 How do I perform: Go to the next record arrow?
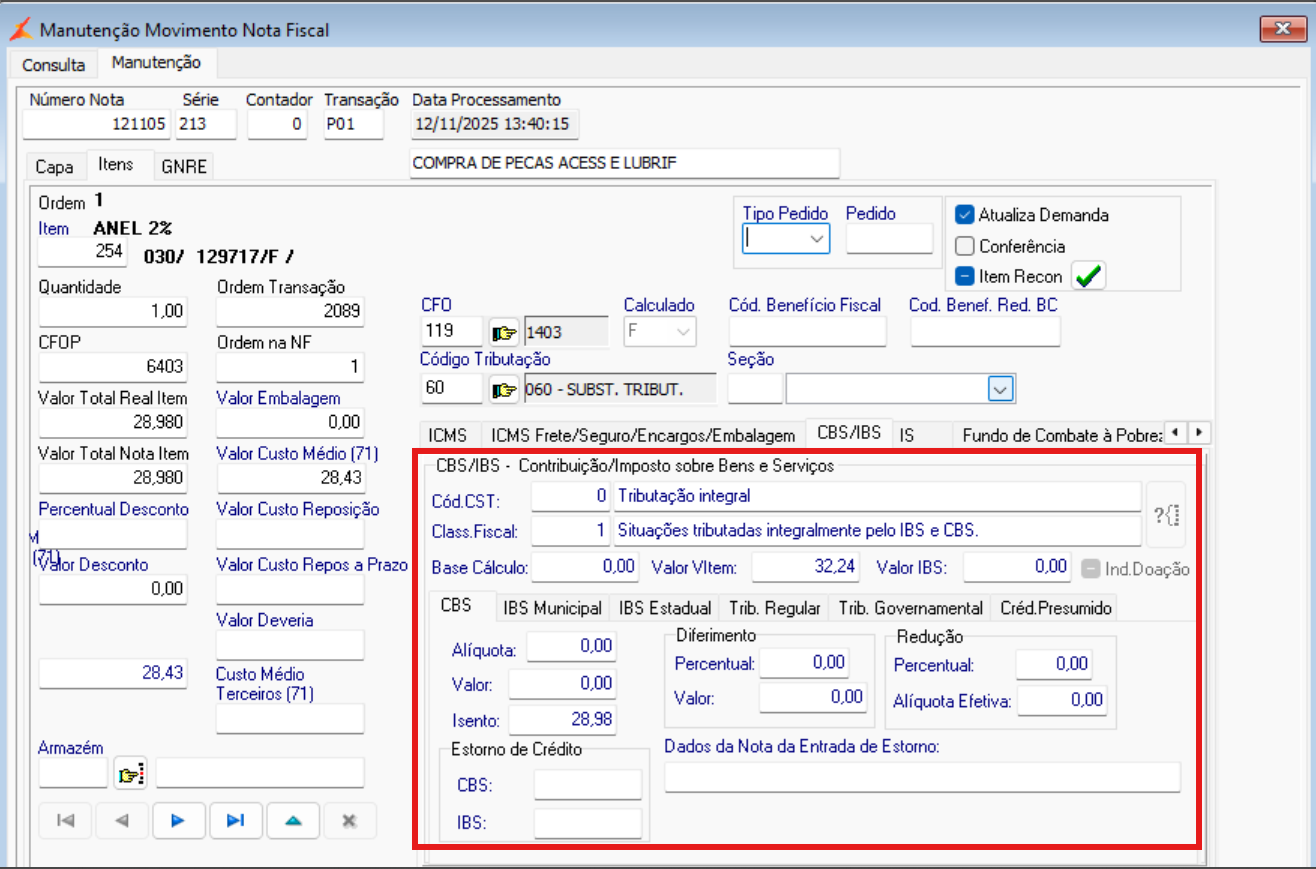point(179,820)
